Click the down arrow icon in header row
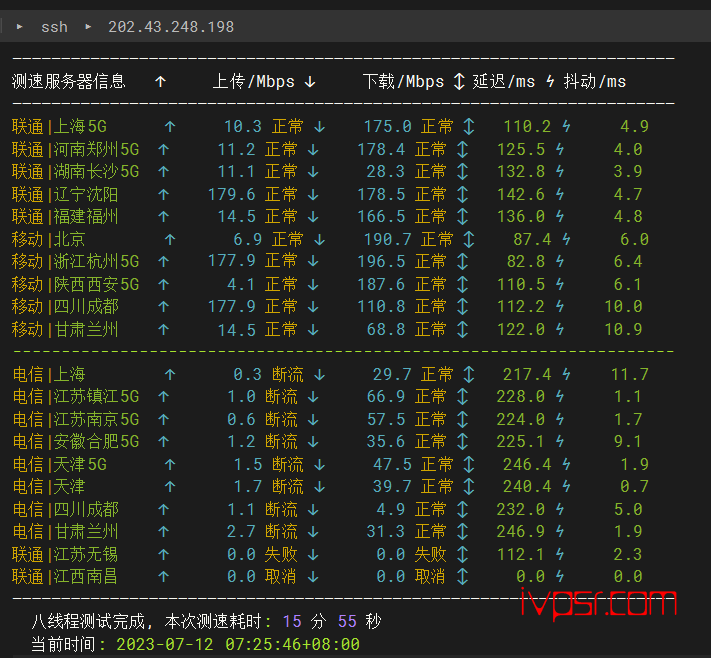 (x=310, y=82)
